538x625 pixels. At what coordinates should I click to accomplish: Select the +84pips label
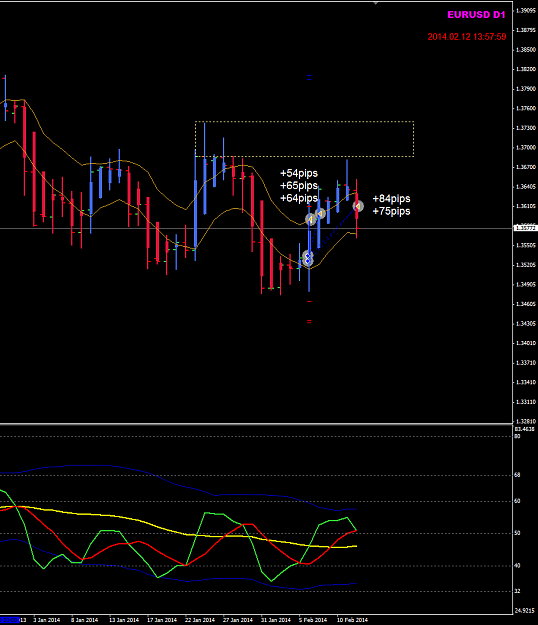(391, 199)
